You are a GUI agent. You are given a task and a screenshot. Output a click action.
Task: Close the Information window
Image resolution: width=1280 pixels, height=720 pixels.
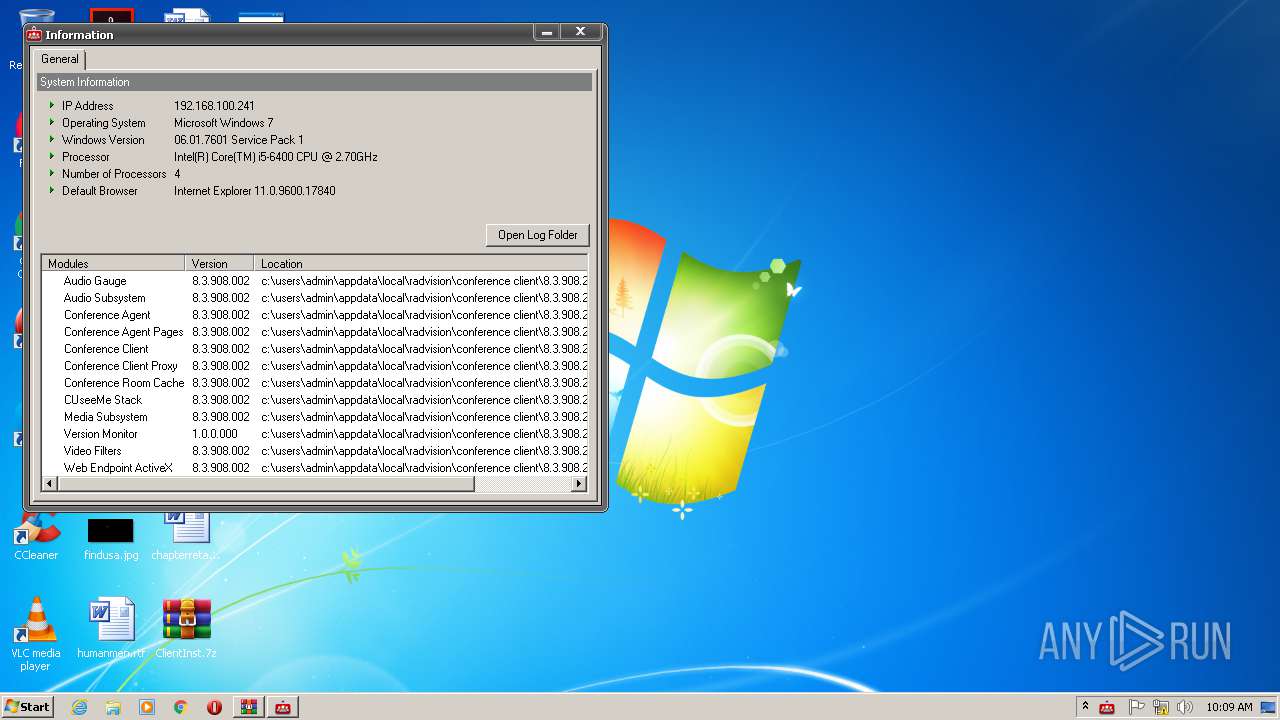580,33
